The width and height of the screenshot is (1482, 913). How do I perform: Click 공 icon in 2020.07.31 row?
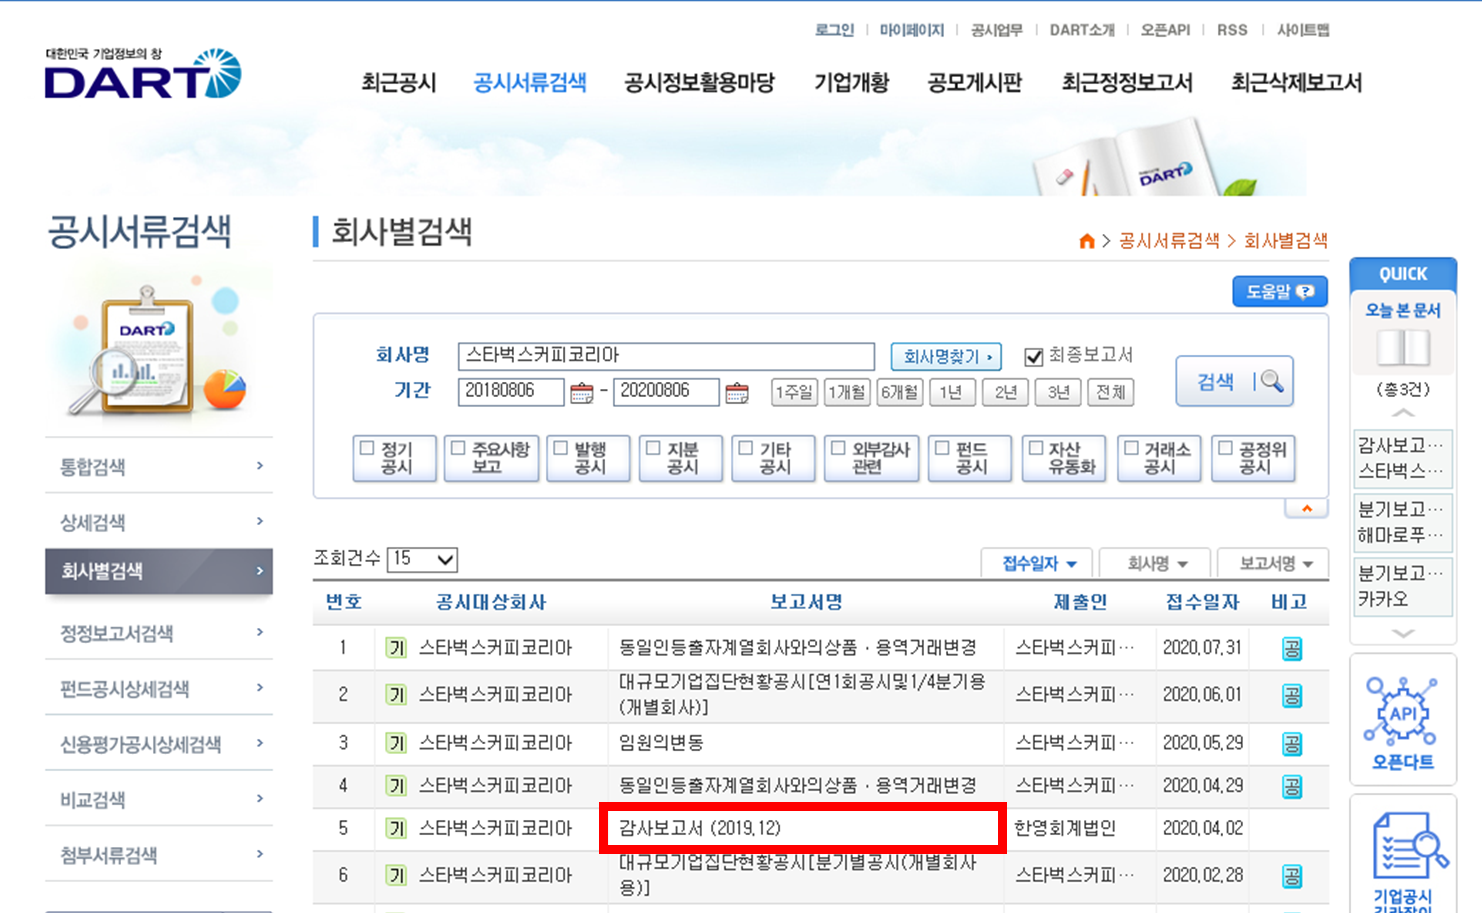click(x=1292, y=649)
